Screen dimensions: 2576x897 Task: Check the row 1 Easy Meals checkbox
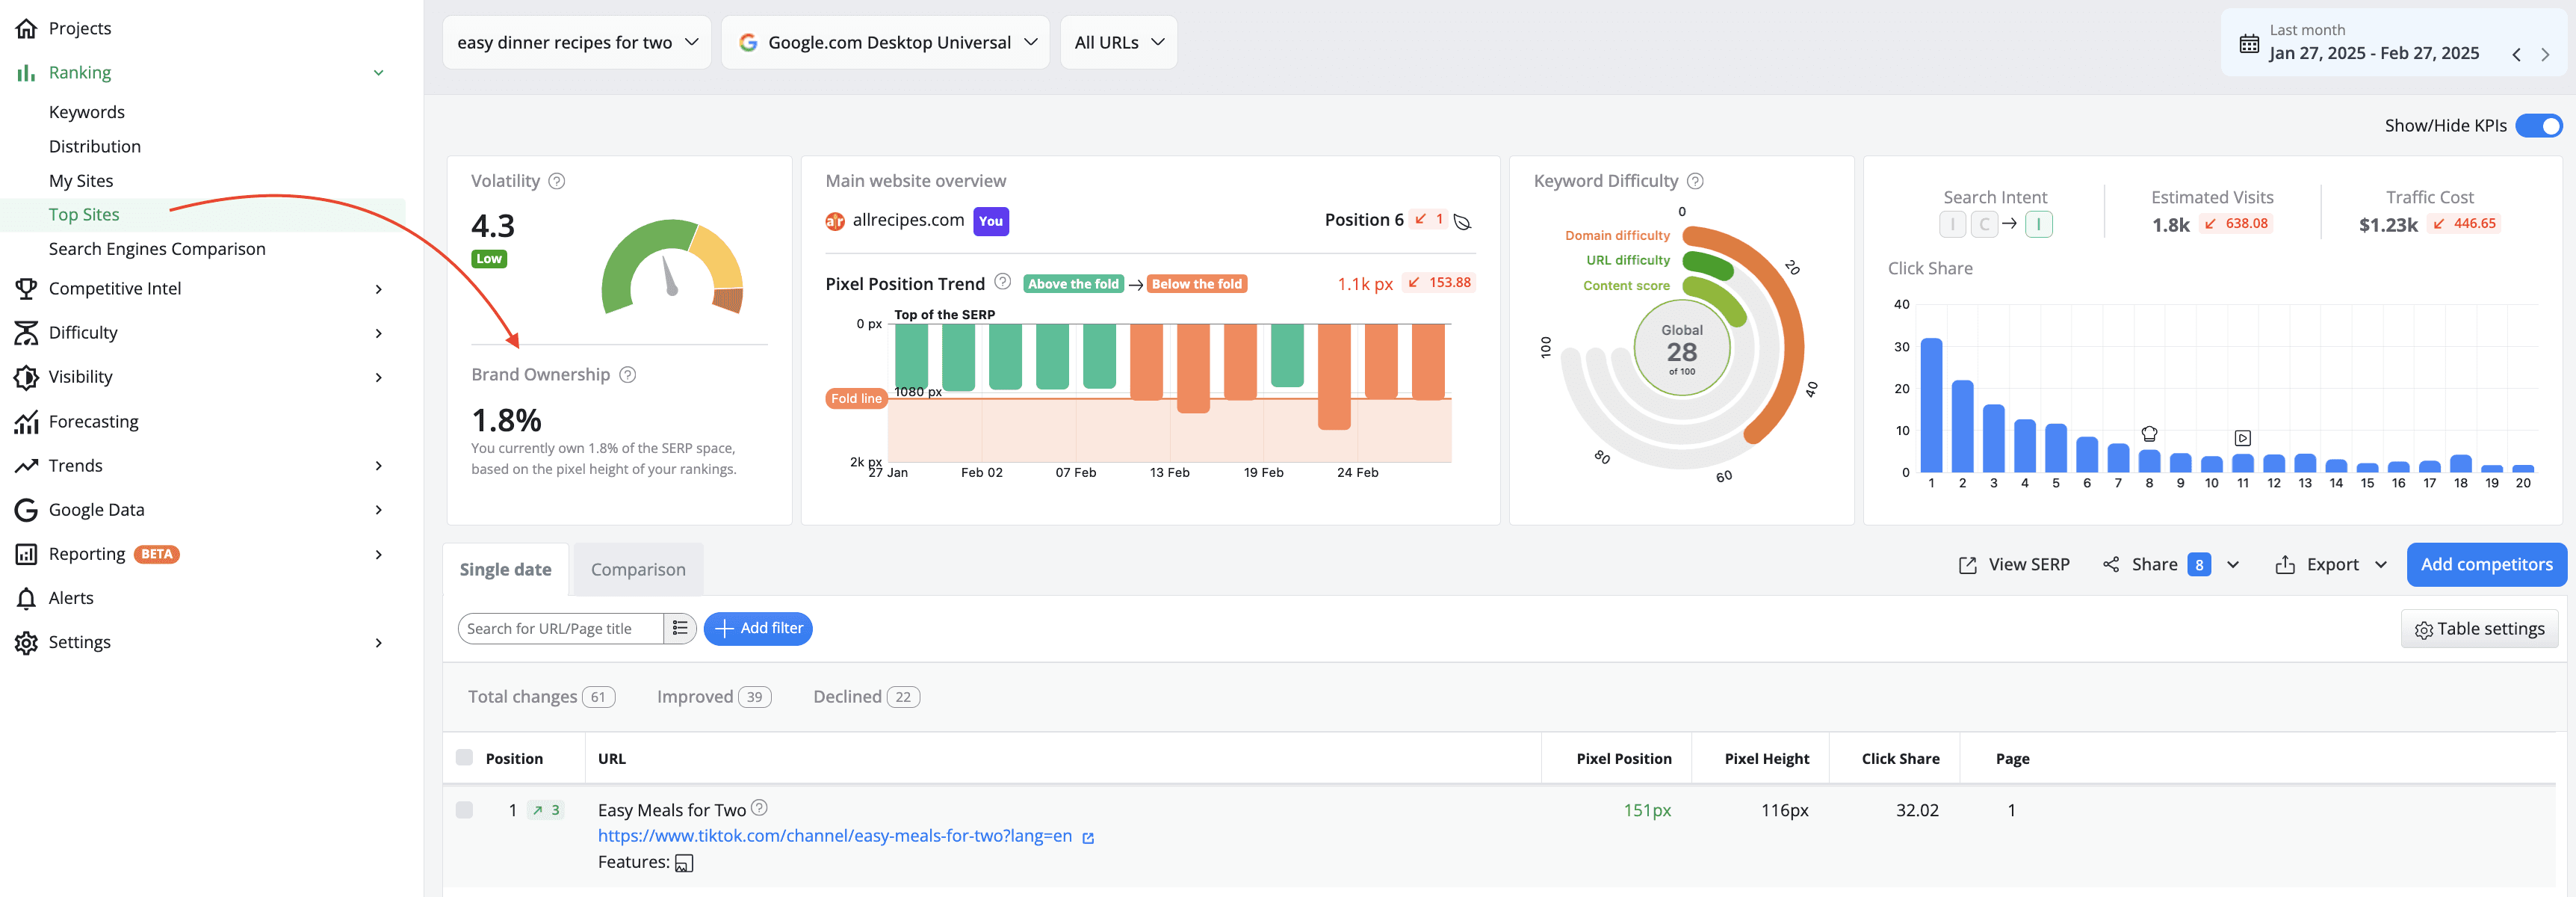coord(464,810)
